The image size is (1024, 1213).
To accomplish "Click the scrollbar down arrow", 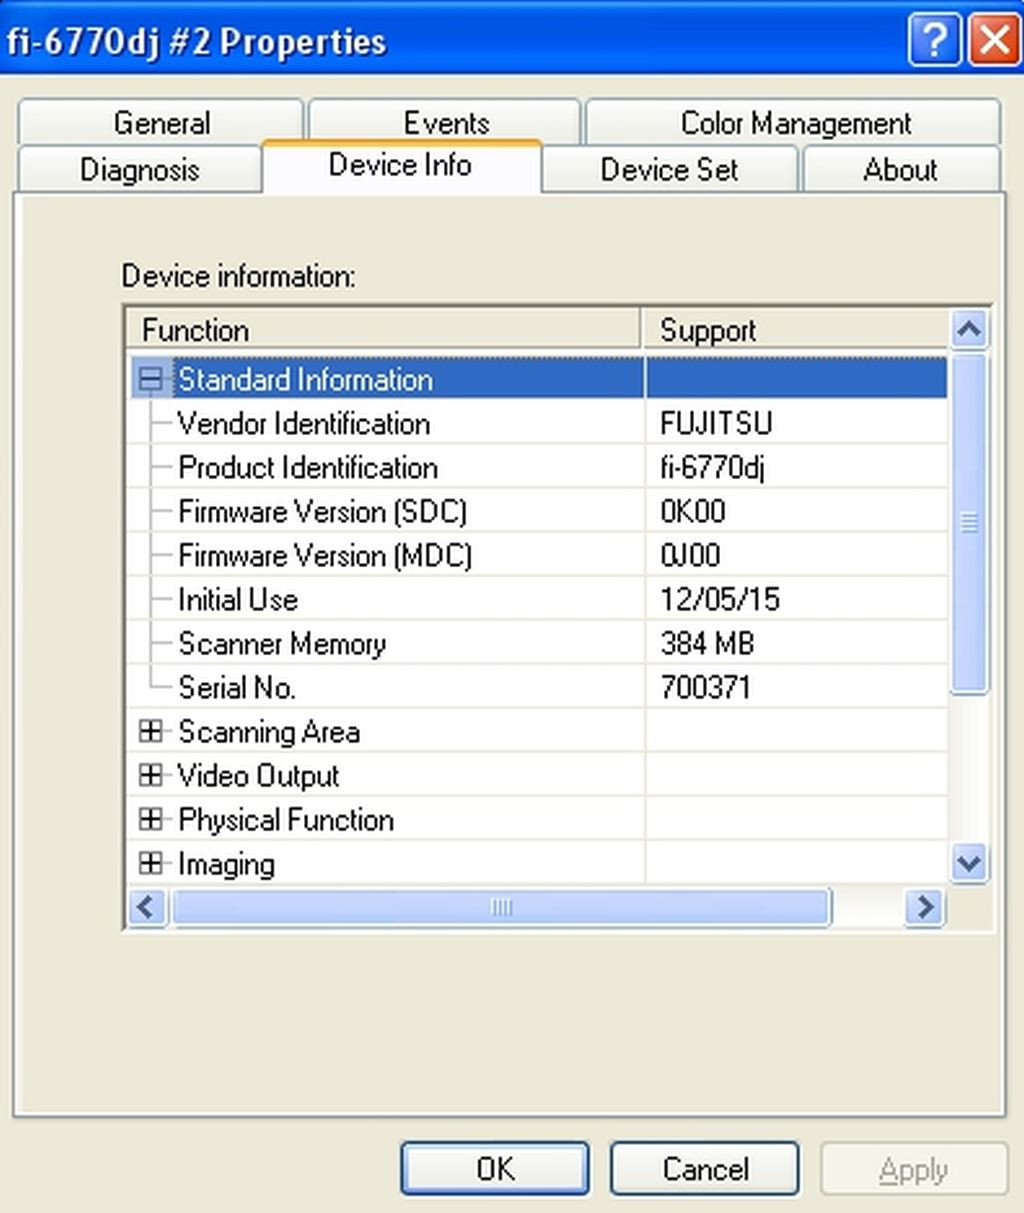I will [968, 863].
